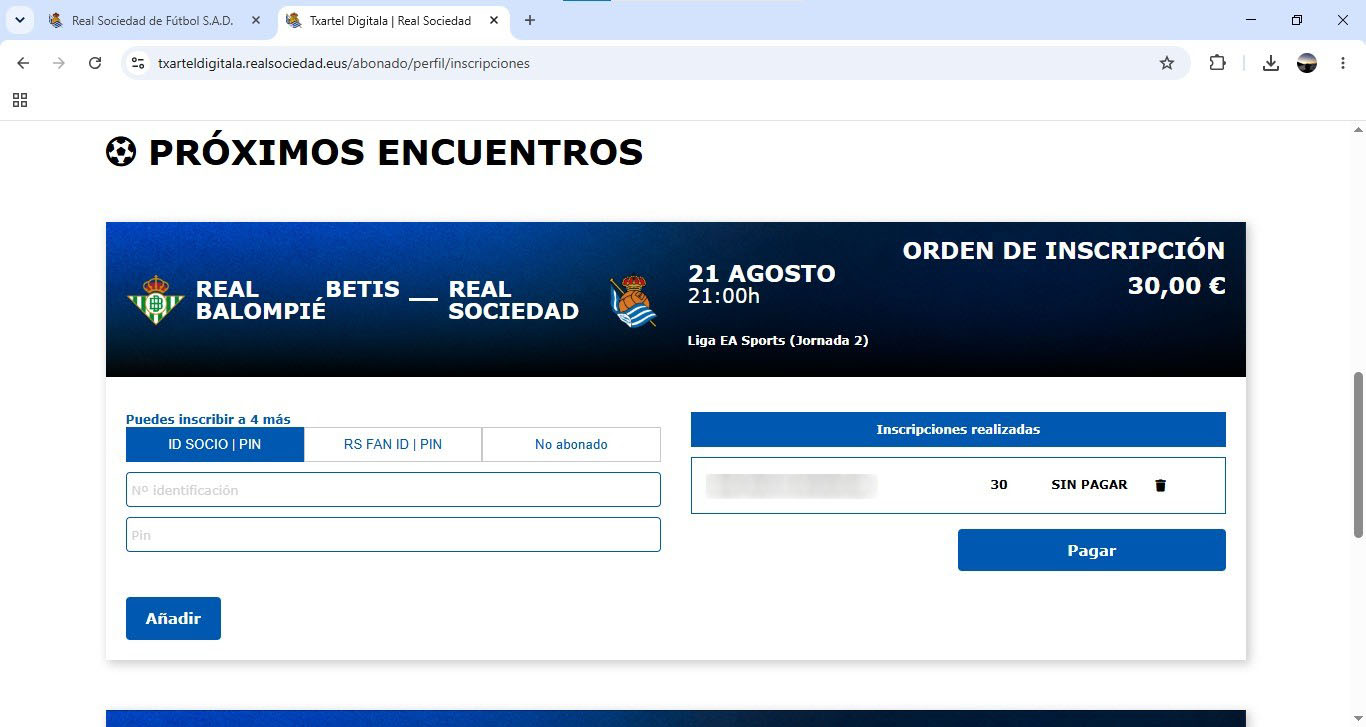Open the Chrome profile avatar
This screenshot has width=1366, height=727.
click(1307, 63)
